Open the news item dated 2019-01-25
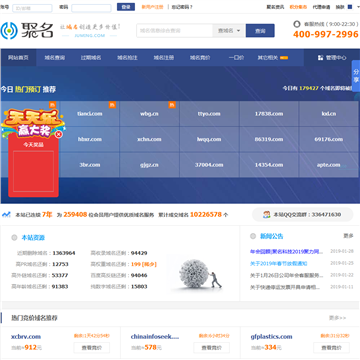Viewport: 360px width, 360px height. click(x=279, y=263)
